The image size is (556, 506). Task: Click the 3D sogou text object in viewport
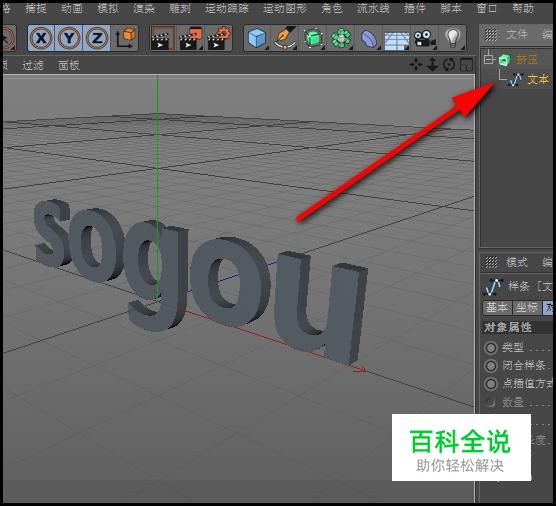click(200, 281)
